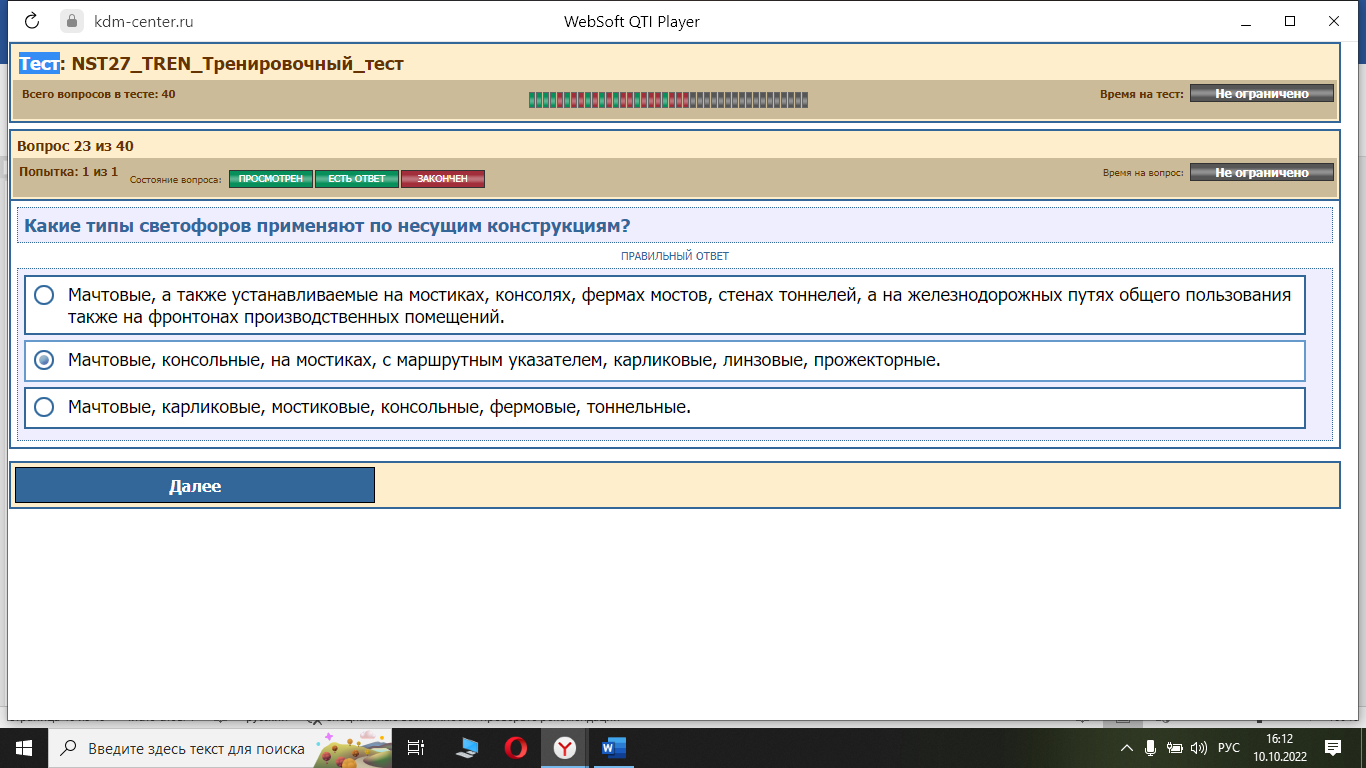The height and width of the screenshot is (768, 1366).
Task: Open Microsoft Word from the taskbar
Action: (x=614, y=747)
